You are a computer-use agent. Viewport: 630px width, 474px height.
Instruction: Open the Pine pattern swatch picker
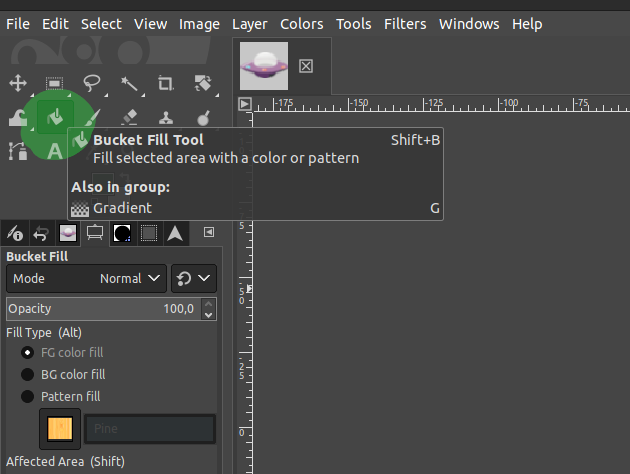click(x=60, y=429)
